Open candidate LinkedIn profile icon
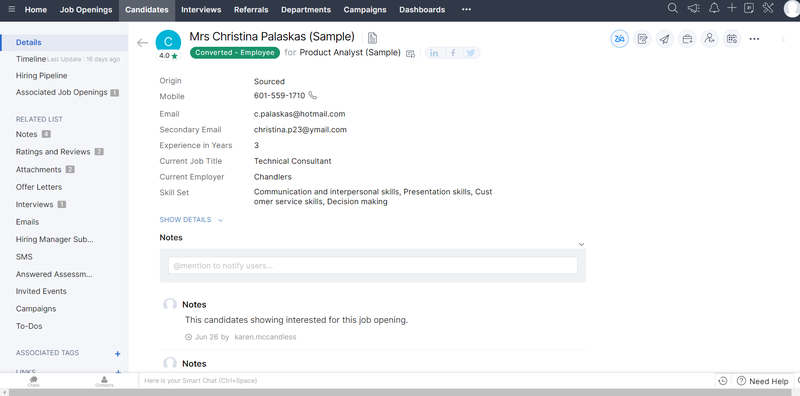The height and width of the screenshot is (396, 800). [434, 53]
